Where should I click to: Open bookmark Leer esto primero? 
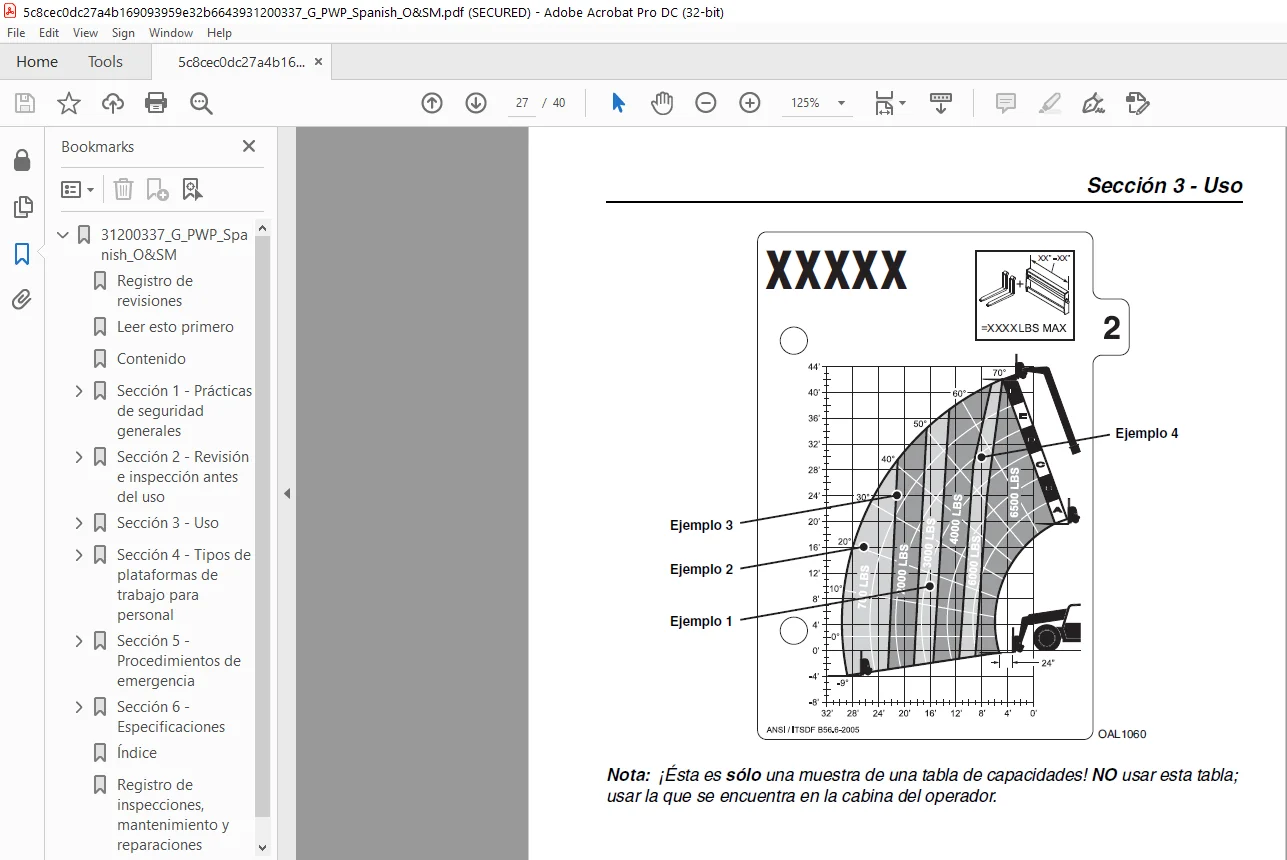(x=175, y=327)
